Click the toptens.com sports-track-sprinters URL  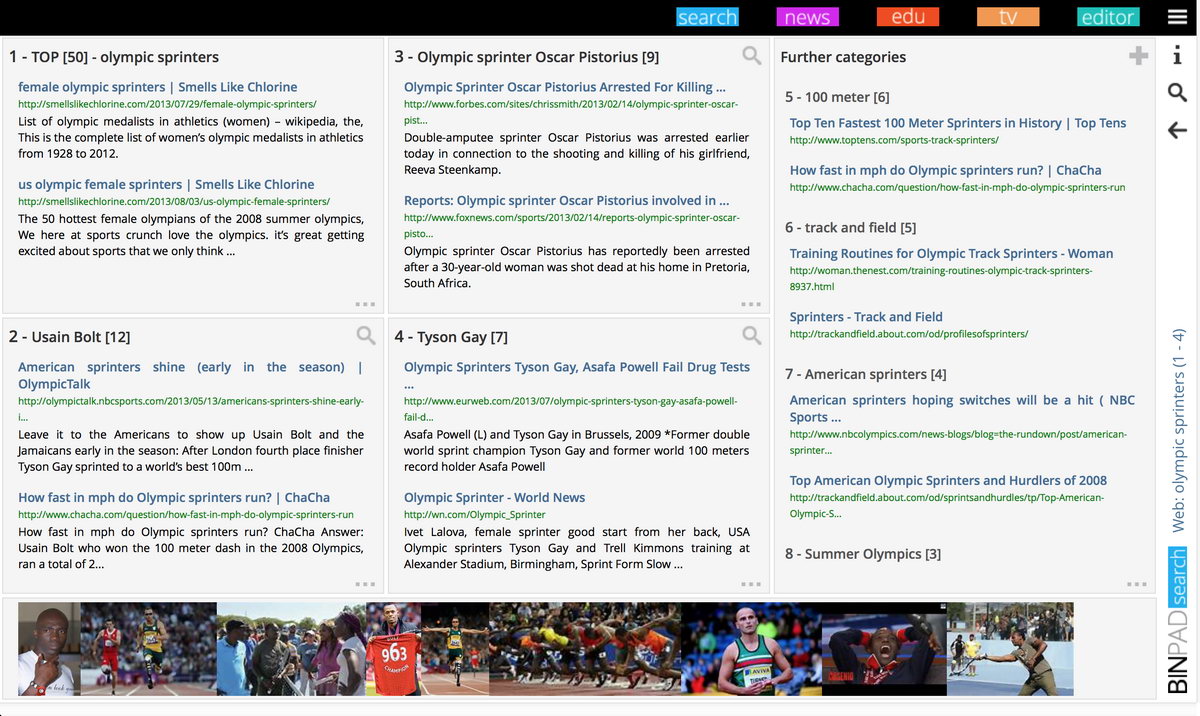click(x=894, y=140)
